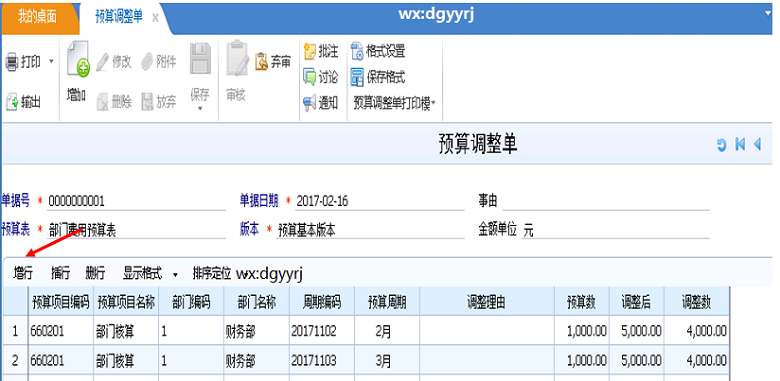This screenshot has width=780, height=381.
Task: Click row 1 调整理由 empty cell
Action: click(487, 331)
